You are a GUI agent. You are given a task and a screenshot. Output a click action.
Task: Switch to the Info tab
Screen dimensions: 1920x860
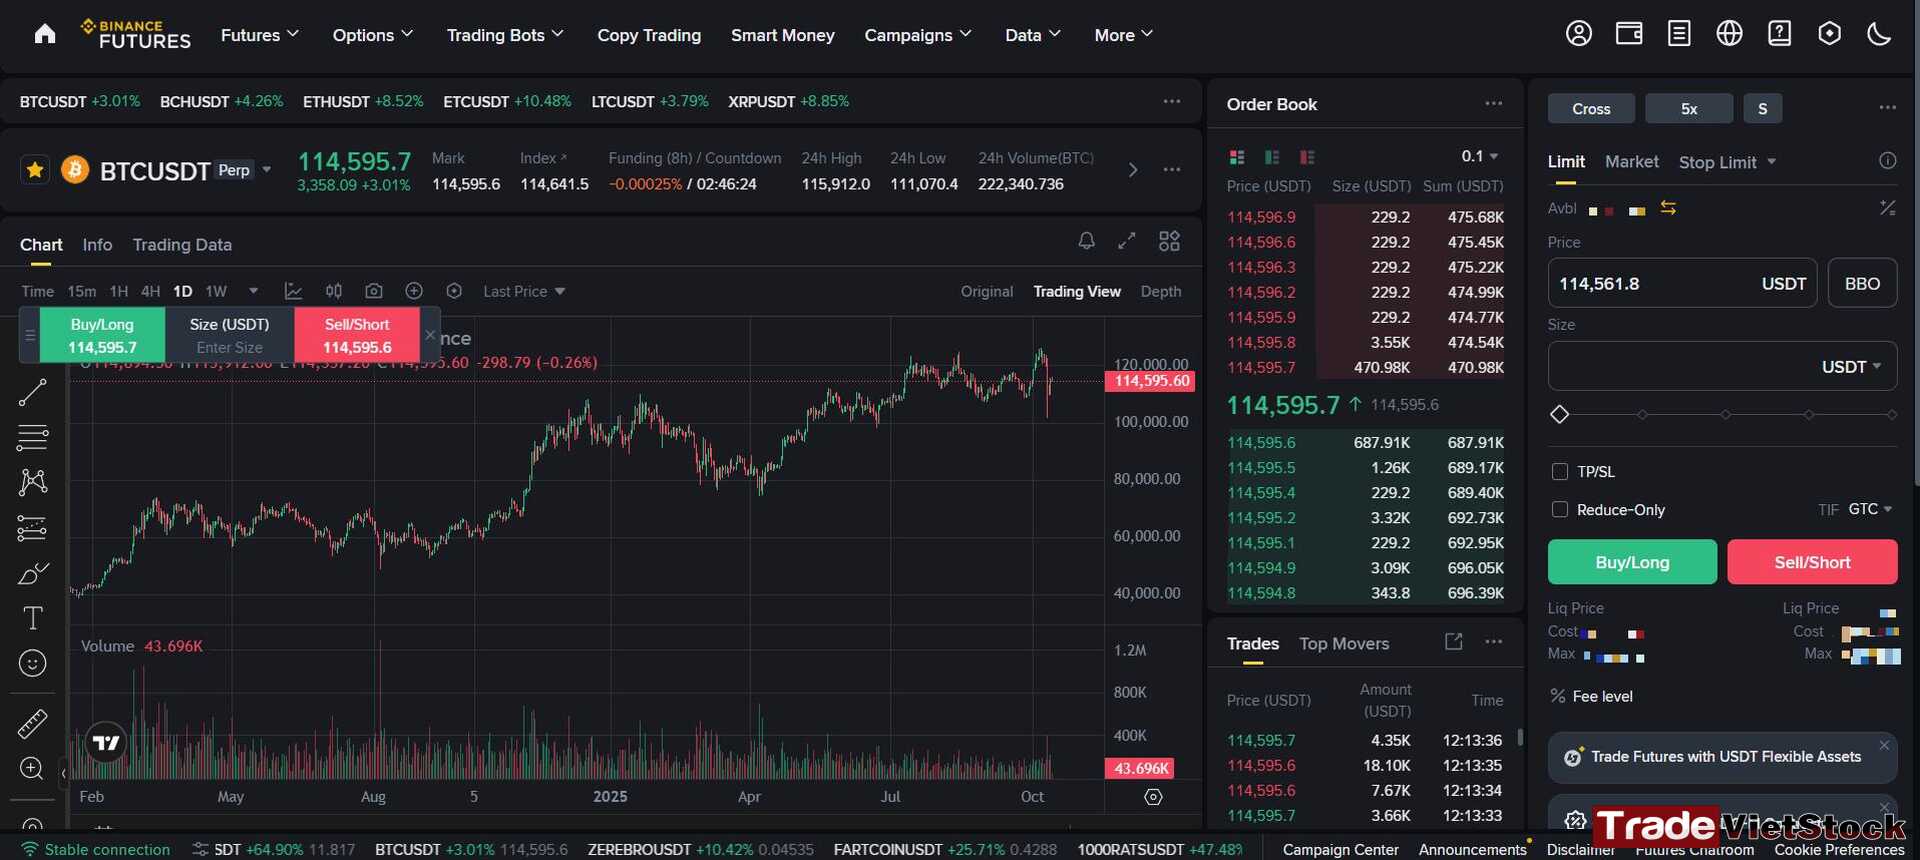tap(97, 245)
